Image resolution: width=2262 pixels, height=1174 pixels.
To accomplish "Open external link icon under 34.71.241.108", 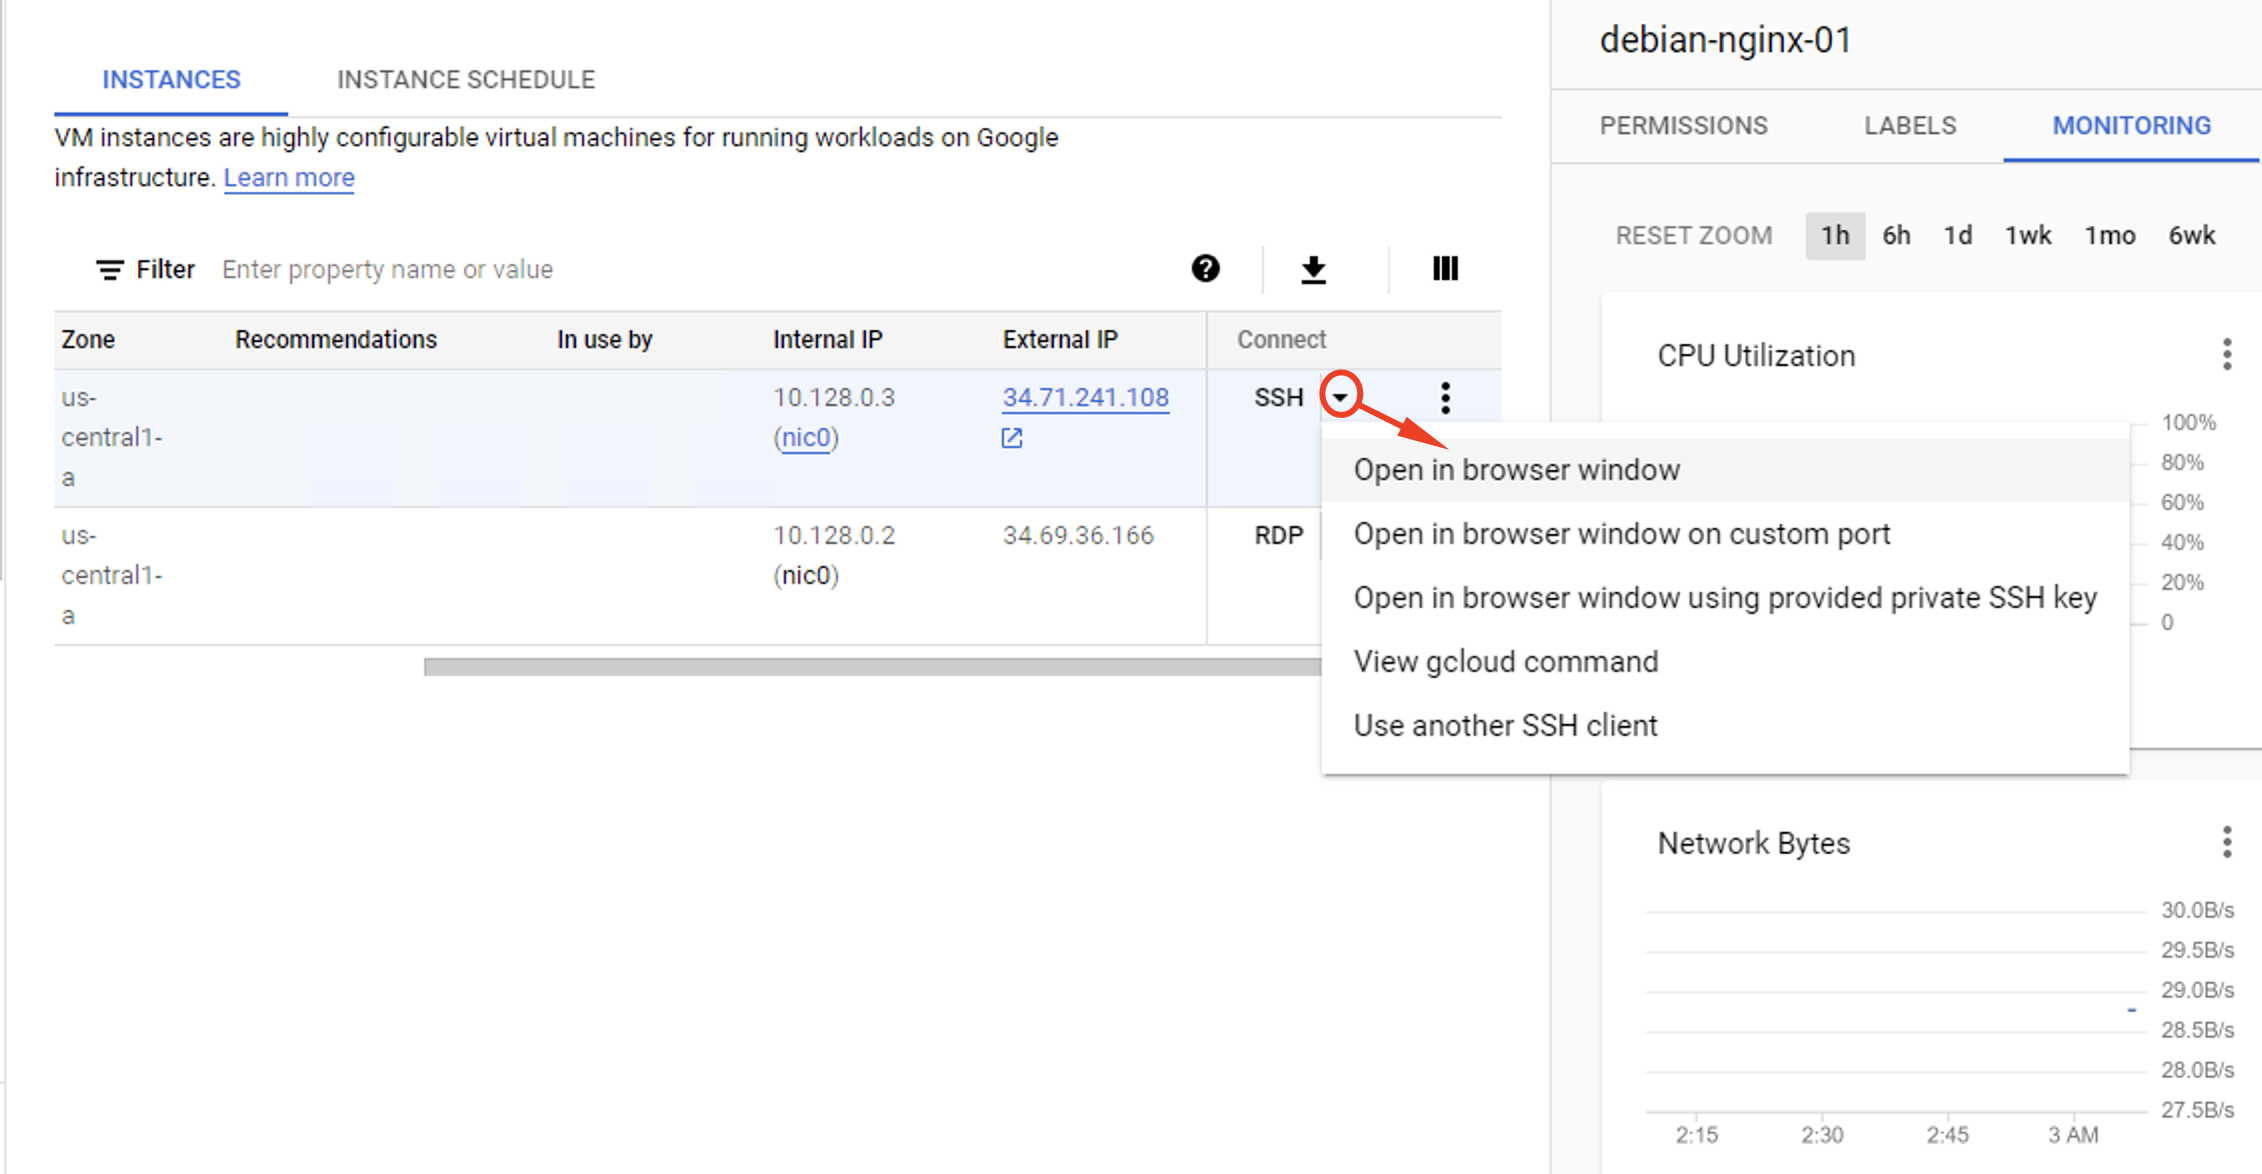I will pos(1012,438).
